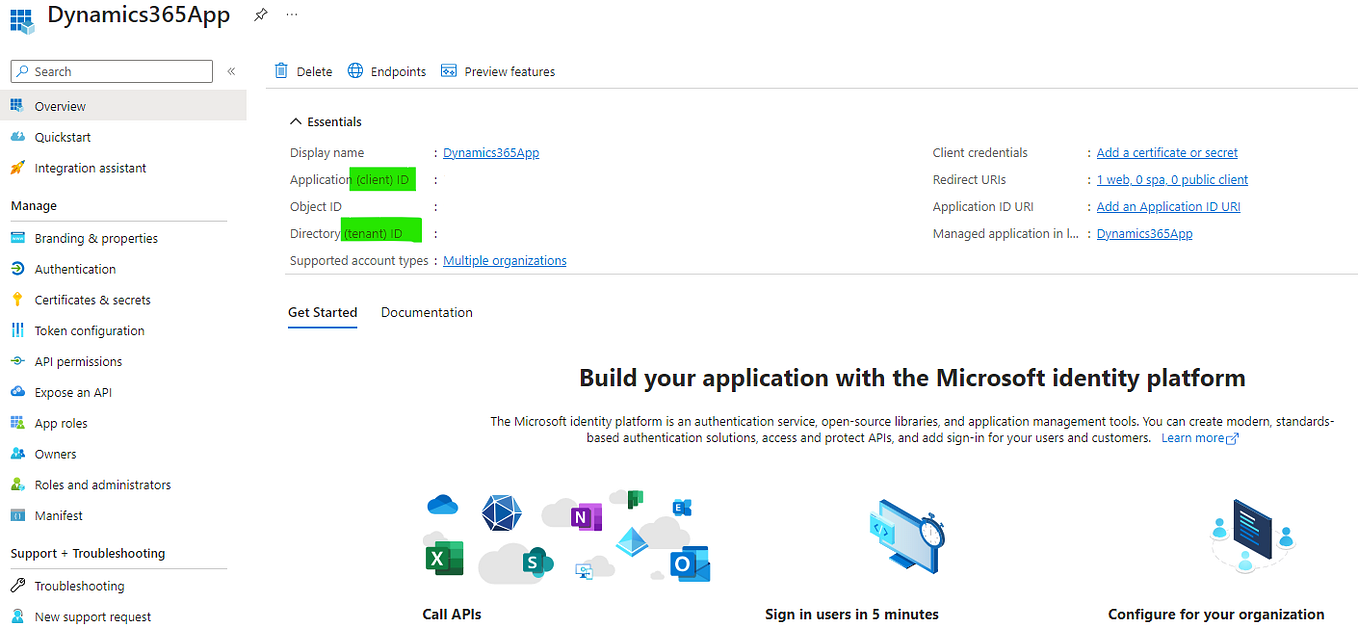Open API permissions page
This screenshot has height=630, width=1358.
(x=84, y=361)
